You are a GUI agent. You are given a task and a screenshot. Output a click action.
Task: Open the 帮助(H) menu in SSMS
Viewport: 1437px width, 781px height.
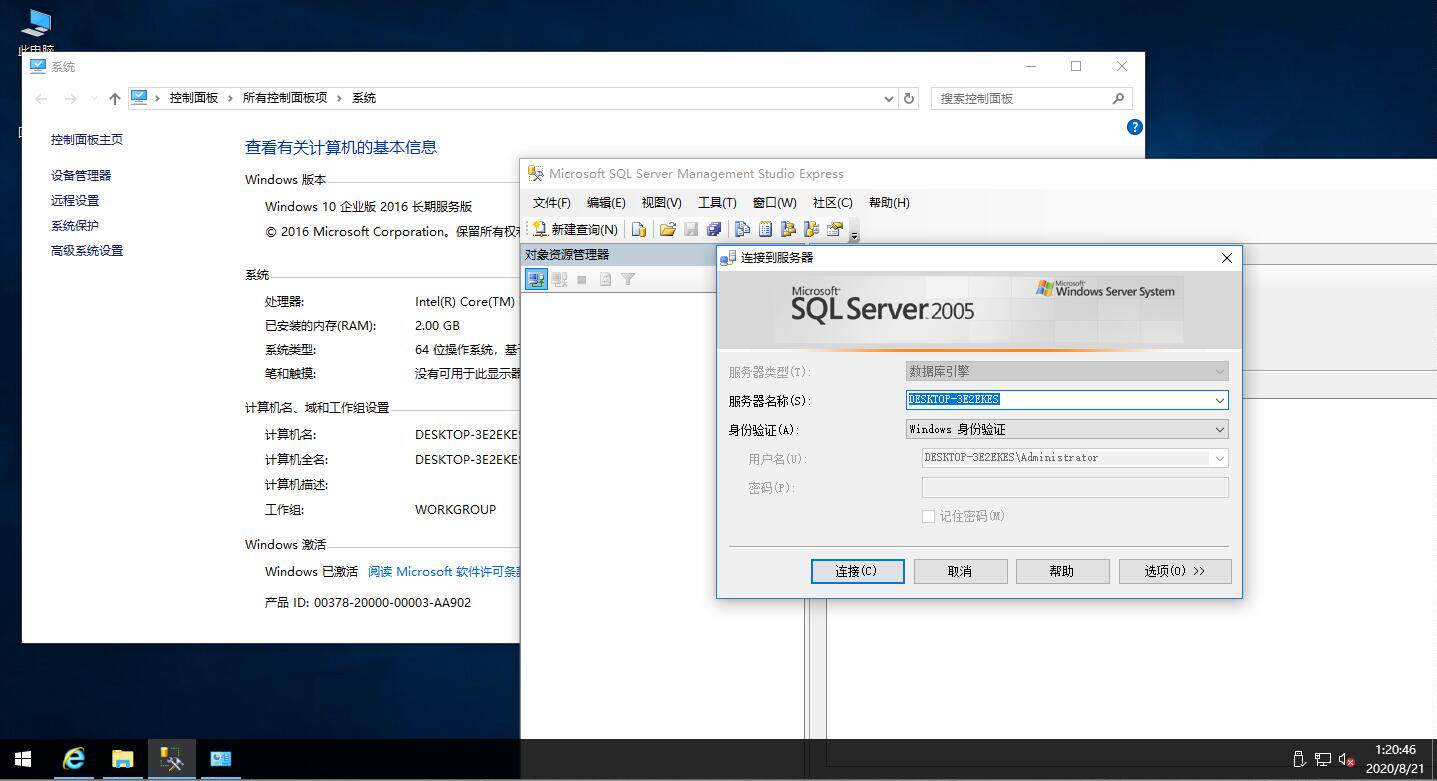coord(889,203)
